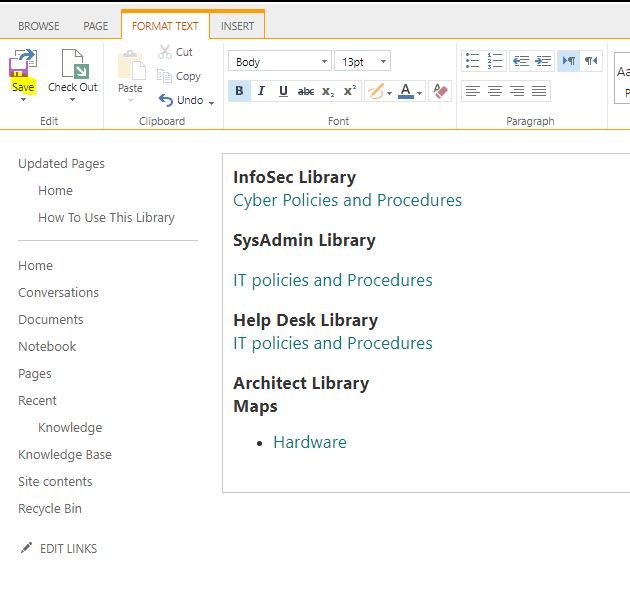
Task: Open Documents in the sidebar
Action: tap(51, 319)
